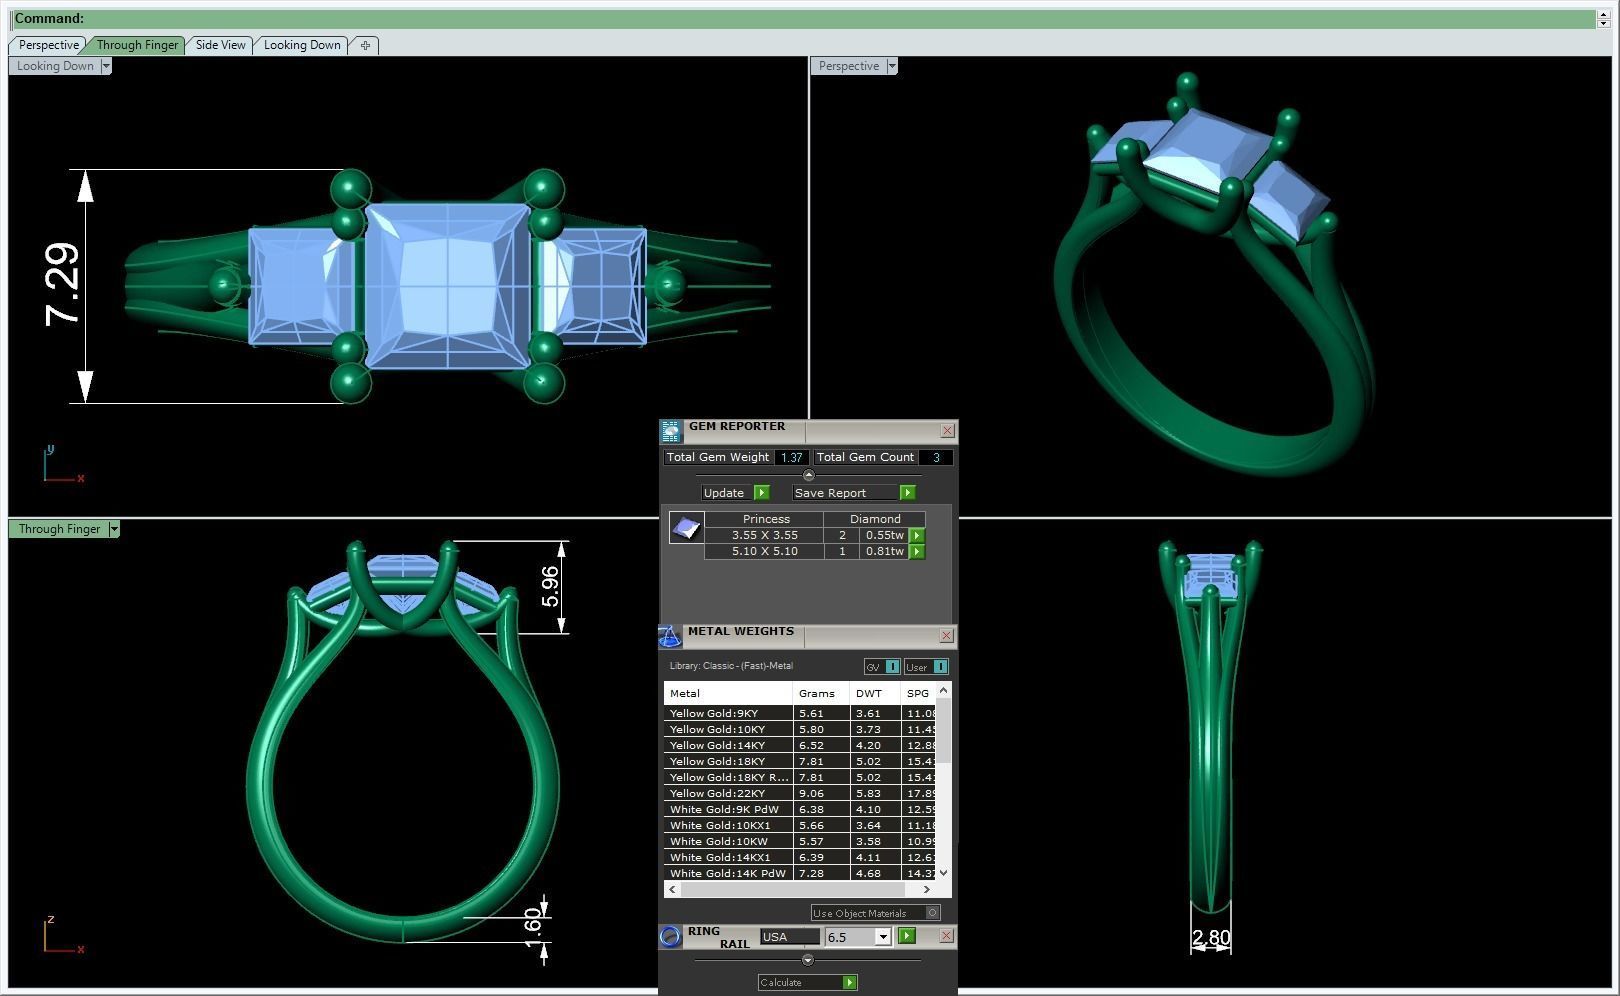Close the Metal Weights panel
This screenshot has width=1620, height=996.
point(947,636)
